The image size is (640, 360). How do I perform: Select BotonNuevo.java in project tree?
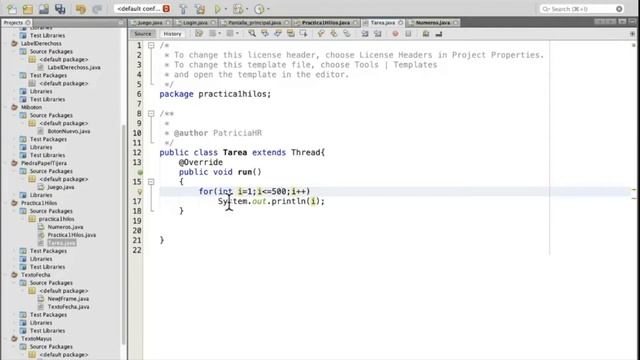point(69,131)
